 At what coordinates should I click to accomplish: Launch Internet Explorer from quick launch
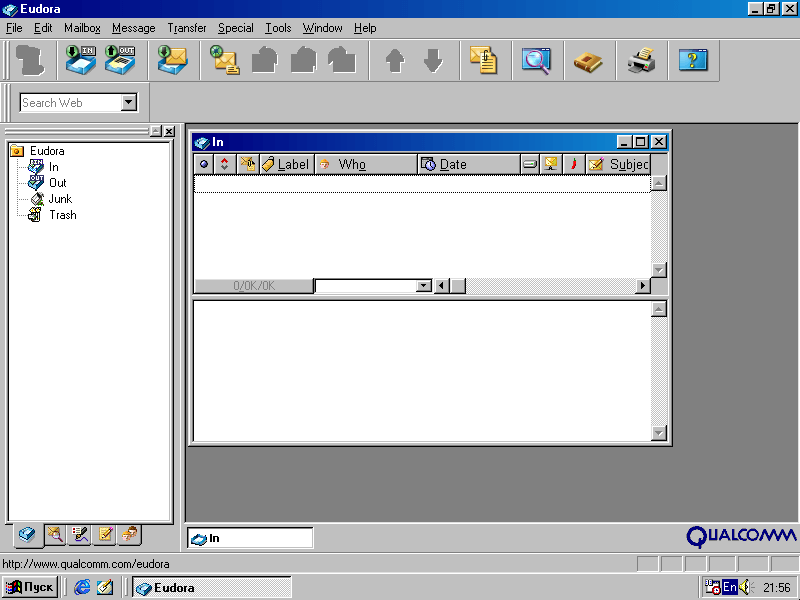82,587
